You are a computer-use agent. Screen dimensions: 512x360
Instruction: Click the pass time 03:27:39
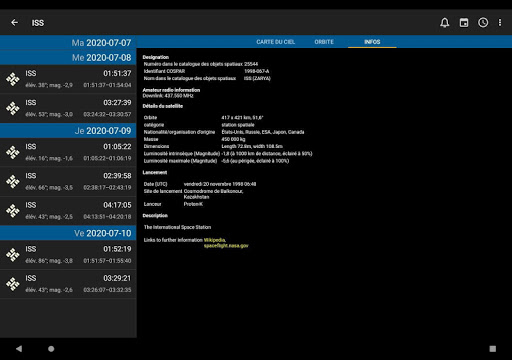click(x=117, y=103)
